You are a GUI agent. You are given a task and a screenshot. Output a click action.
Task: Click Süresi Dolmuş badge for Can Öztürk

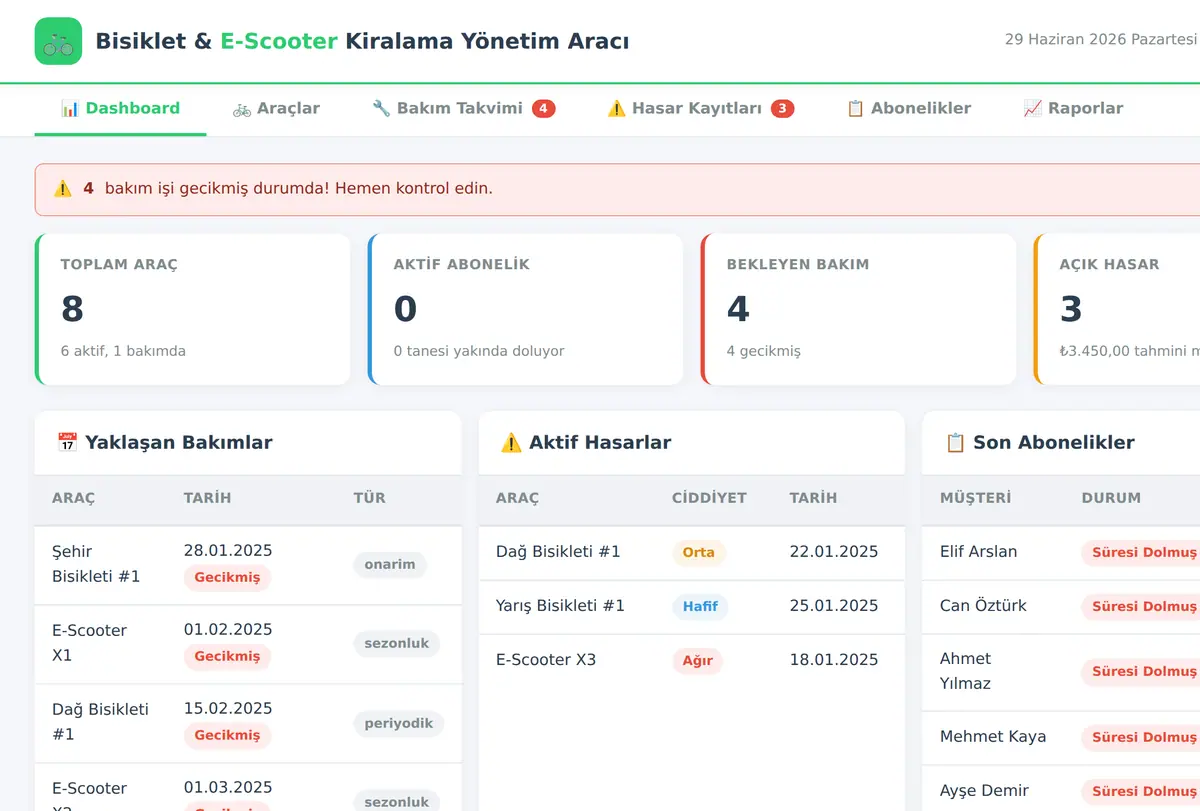(x=1141, y=606)
